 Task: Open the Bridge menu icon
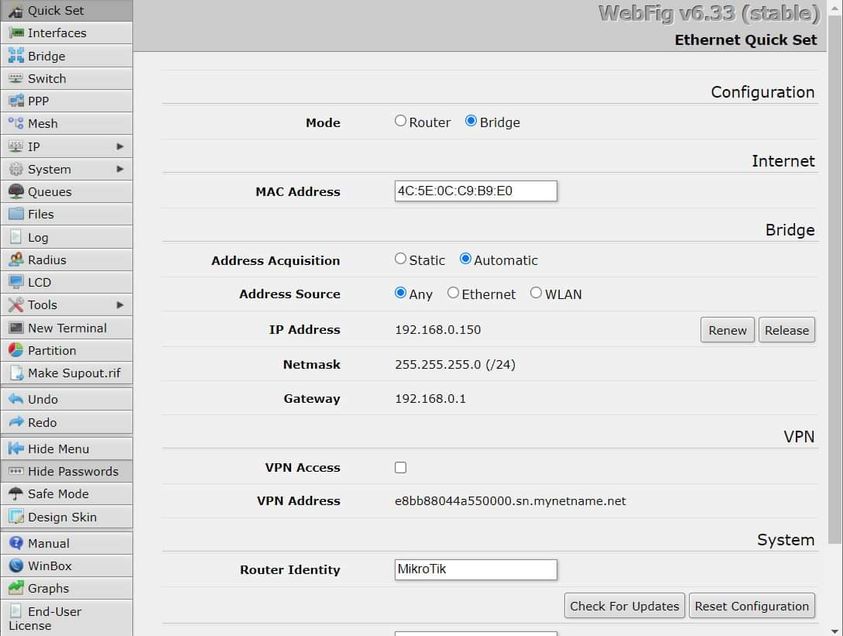[x=16, y=56]
